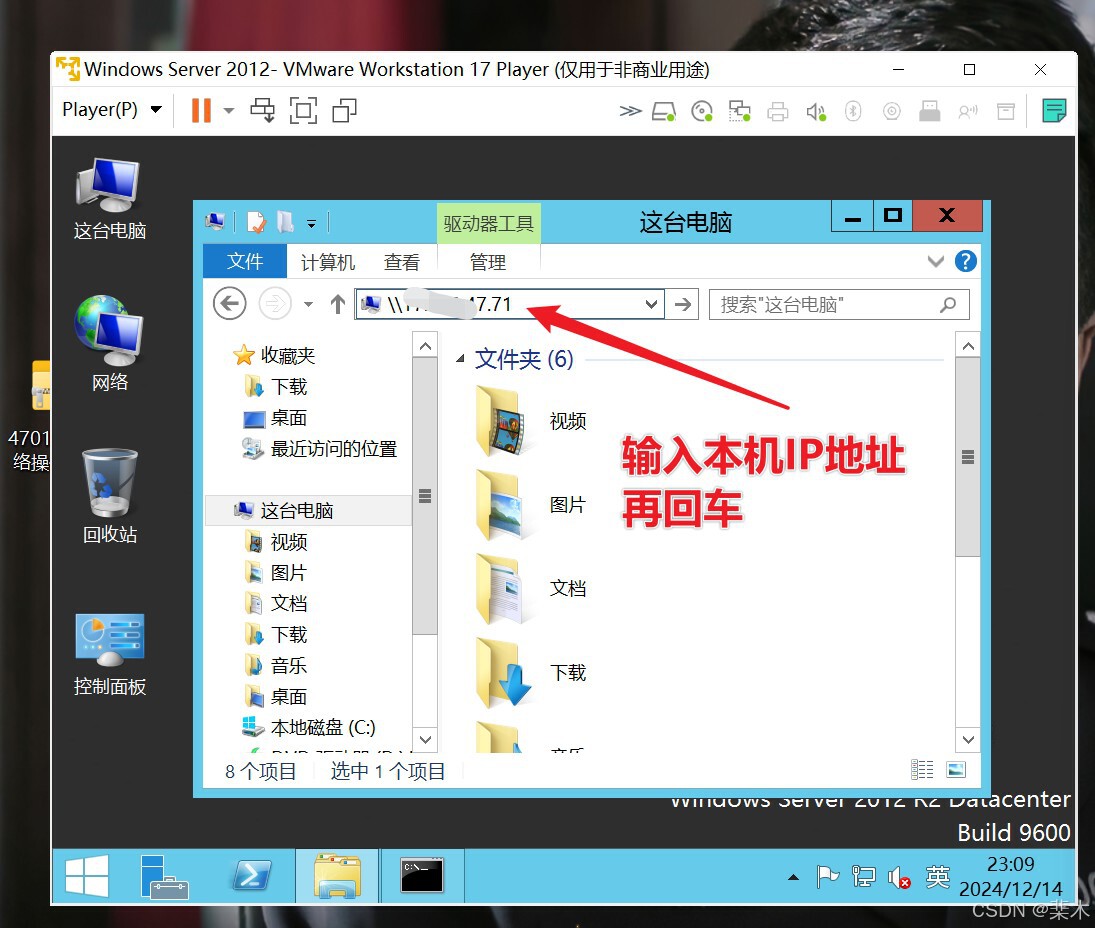Click the CD/DVD drive device icon

click(x=702, y=111)
